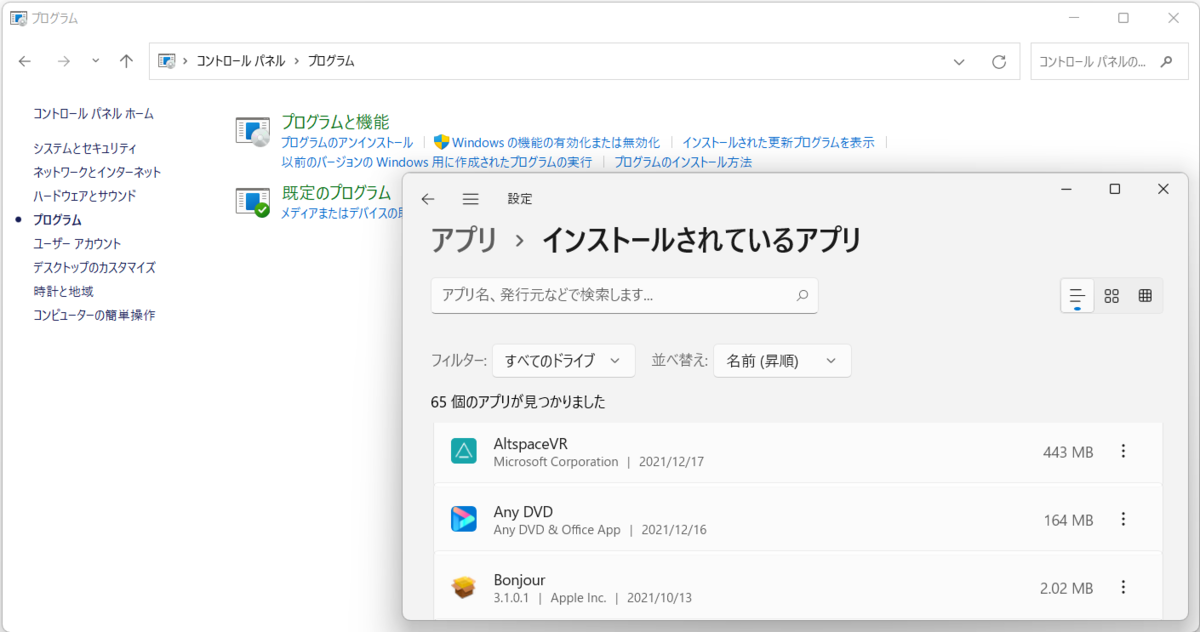Screen dimensions: 1200x632
Task: Select the Any DVD app name
Action: [523, 511]
